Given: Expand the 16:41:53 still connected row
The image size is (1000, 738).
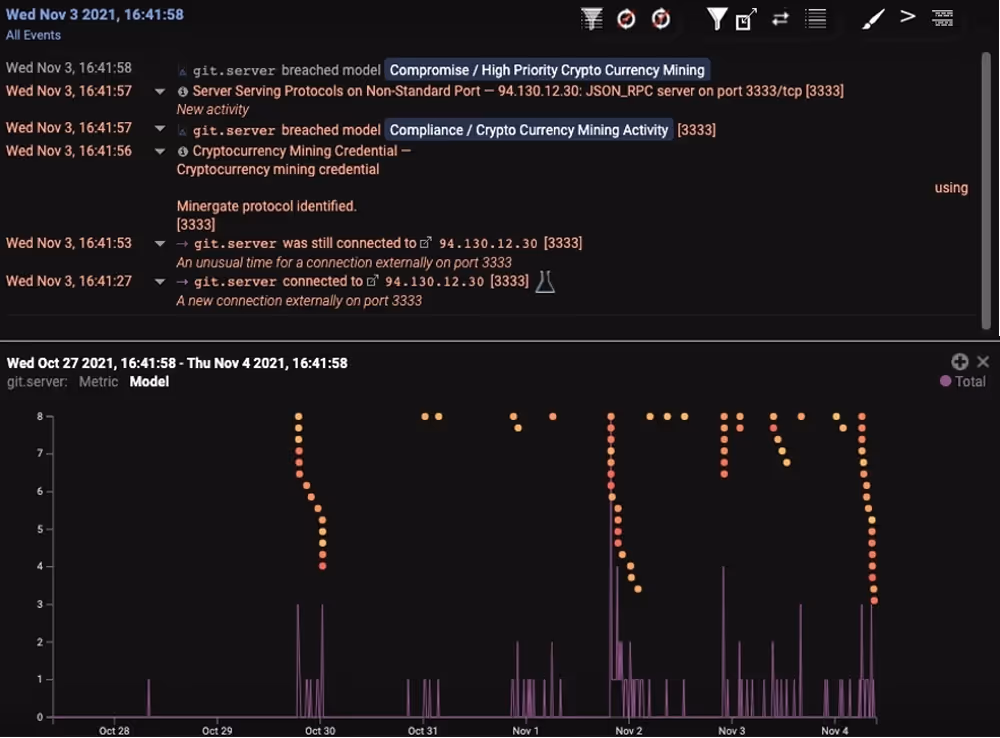Looking at the screenshot, I should (160, 243).
